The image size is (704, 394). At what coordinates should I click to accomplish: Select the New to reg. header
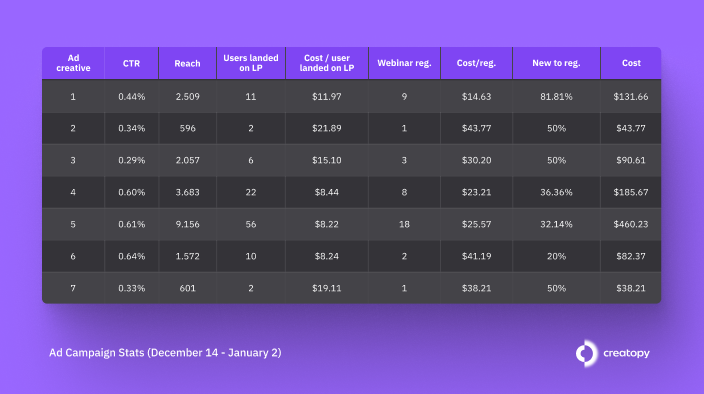556,63
